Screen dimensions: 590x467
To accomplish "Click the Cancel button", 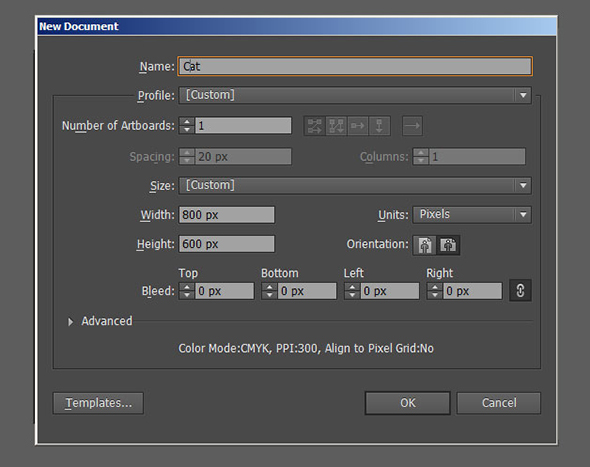I will (499, 403).
